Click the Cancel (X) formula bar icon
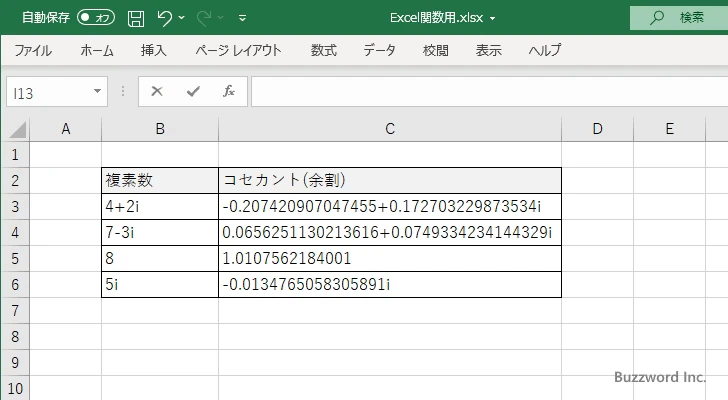This screenshot has width=728, height=400. pos(157,91)
